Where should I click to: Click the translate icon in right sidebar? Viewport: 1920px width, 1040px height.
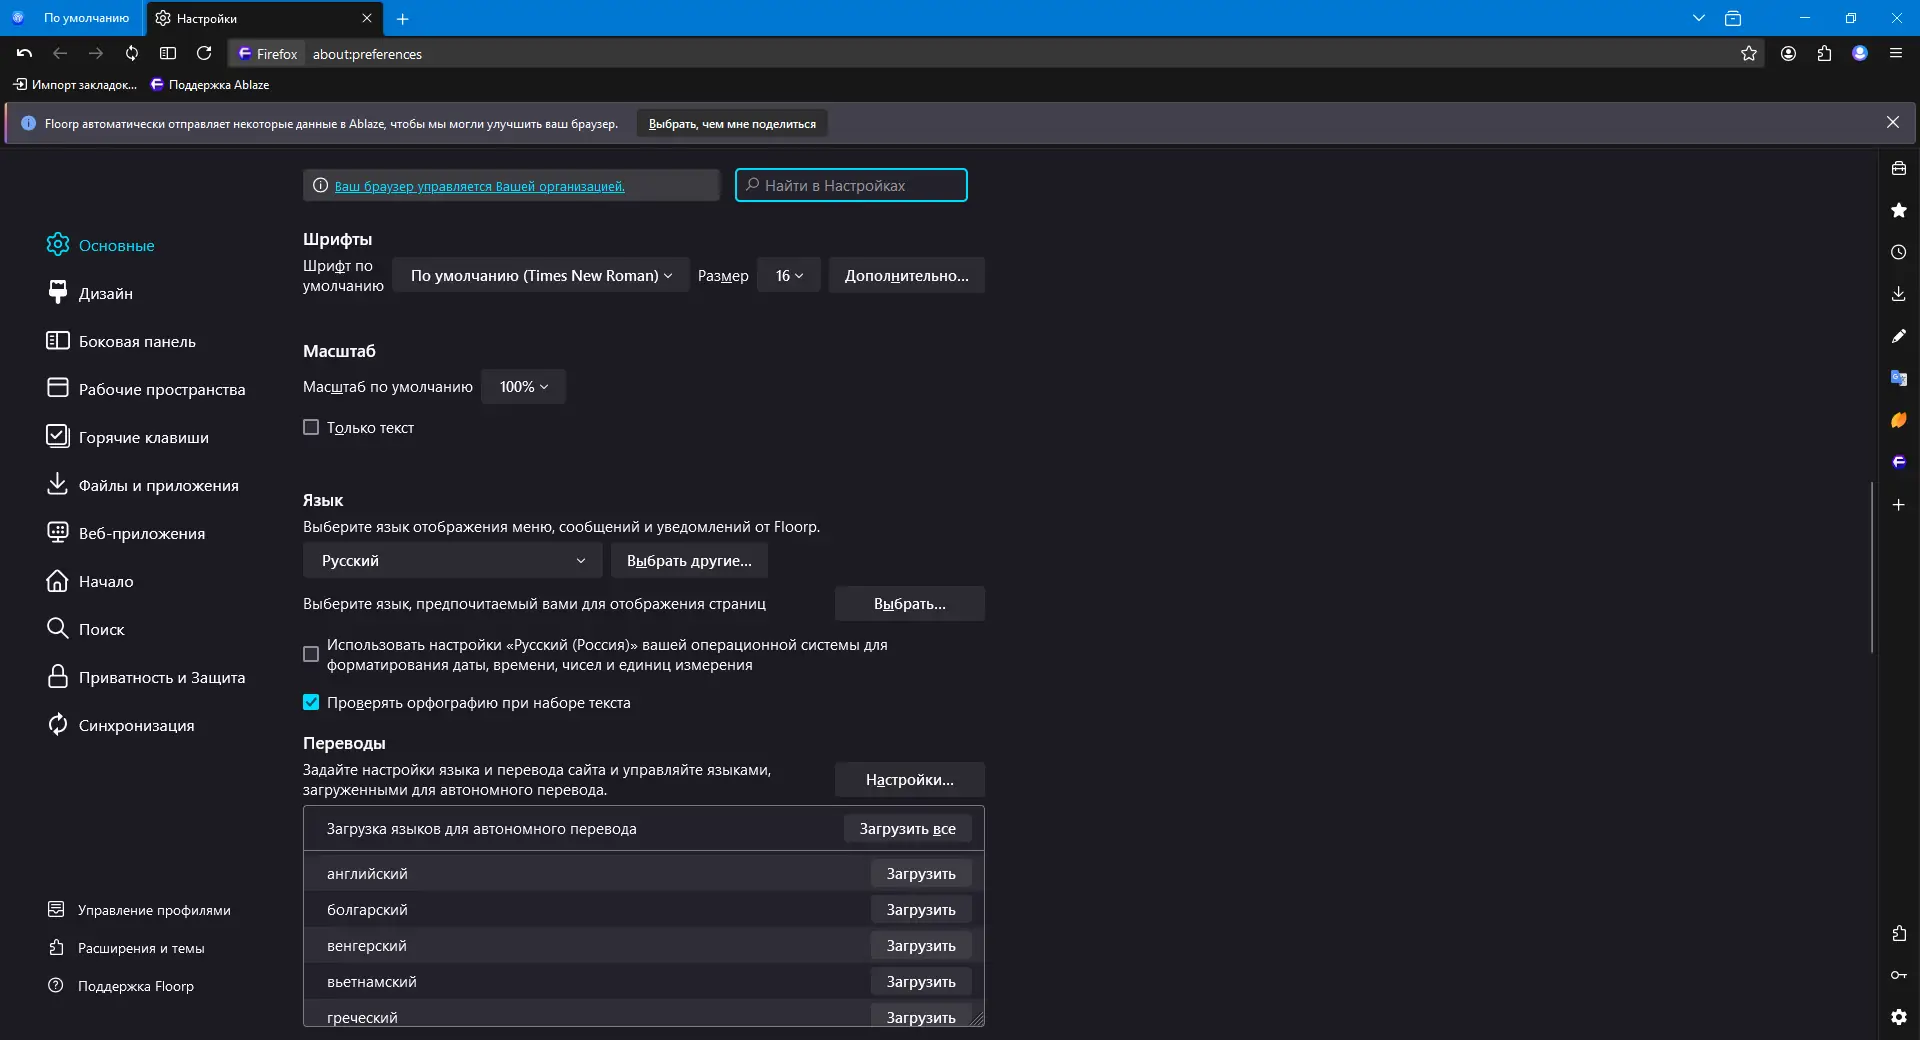(x=1898, y=378)
